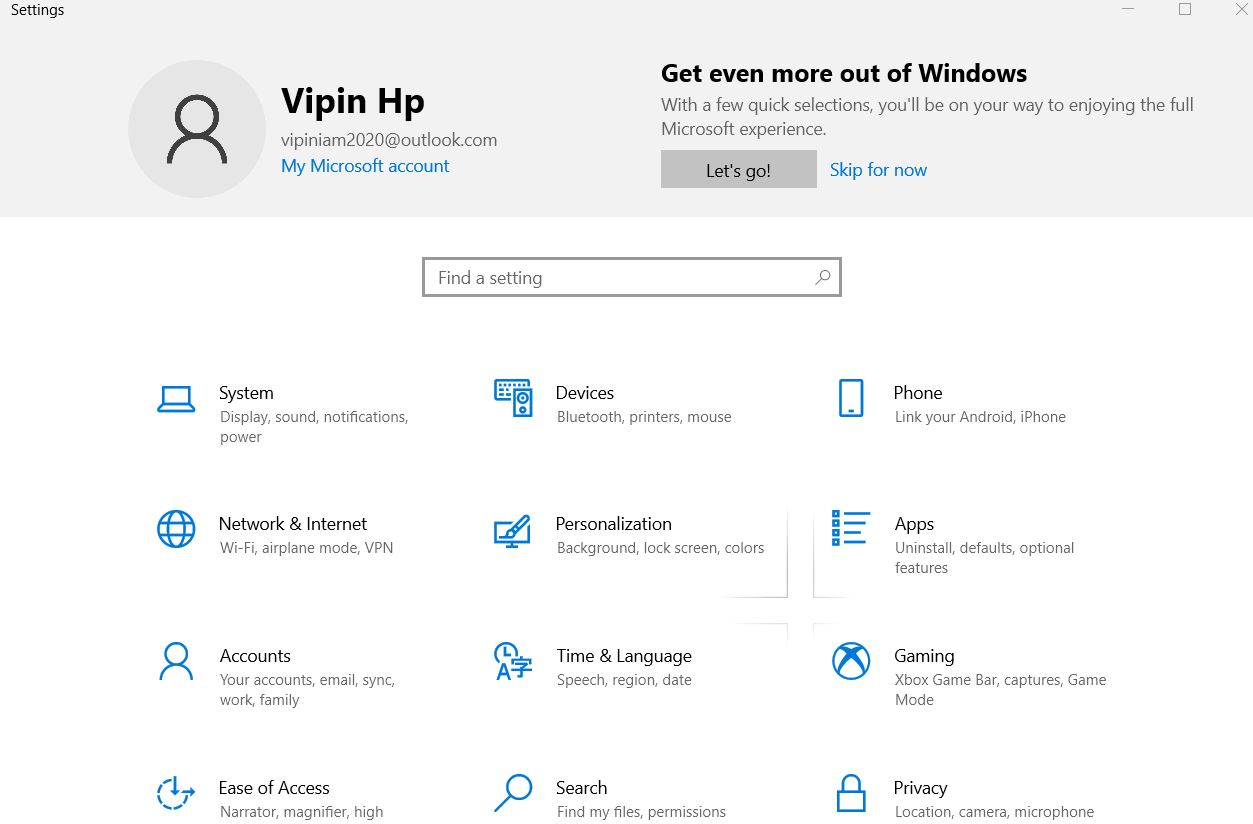
Task: Click 'Background, lock screen, colors' text
Action: coord(660,548)
